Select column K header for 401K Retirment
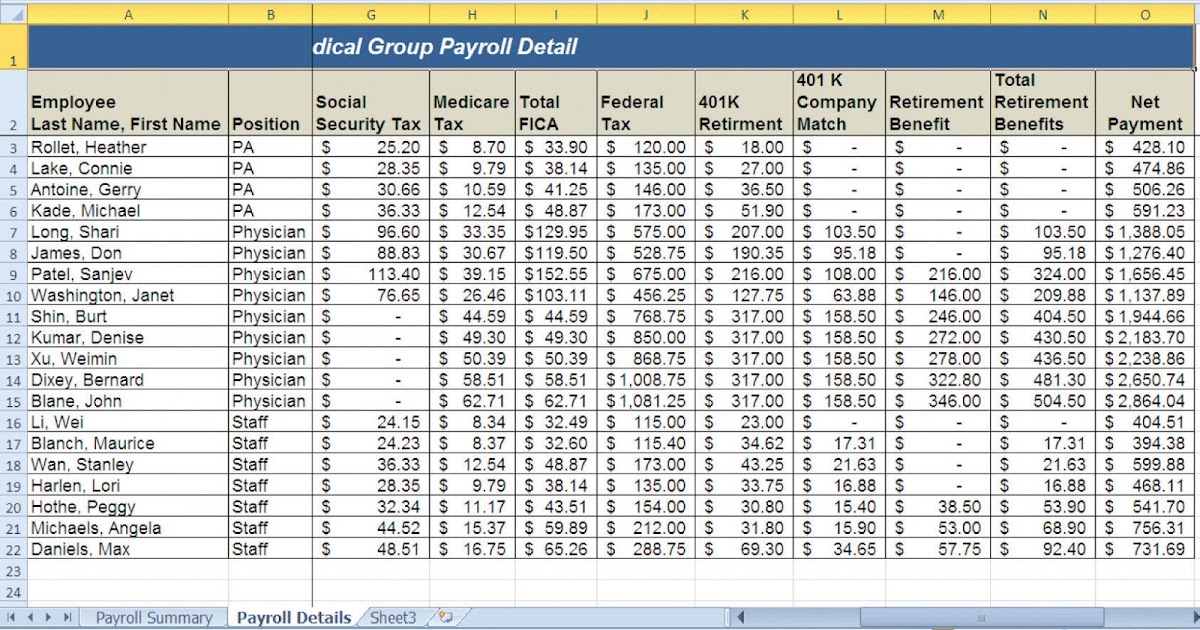This screenshot has height=630, width=1200. point(744,14)
